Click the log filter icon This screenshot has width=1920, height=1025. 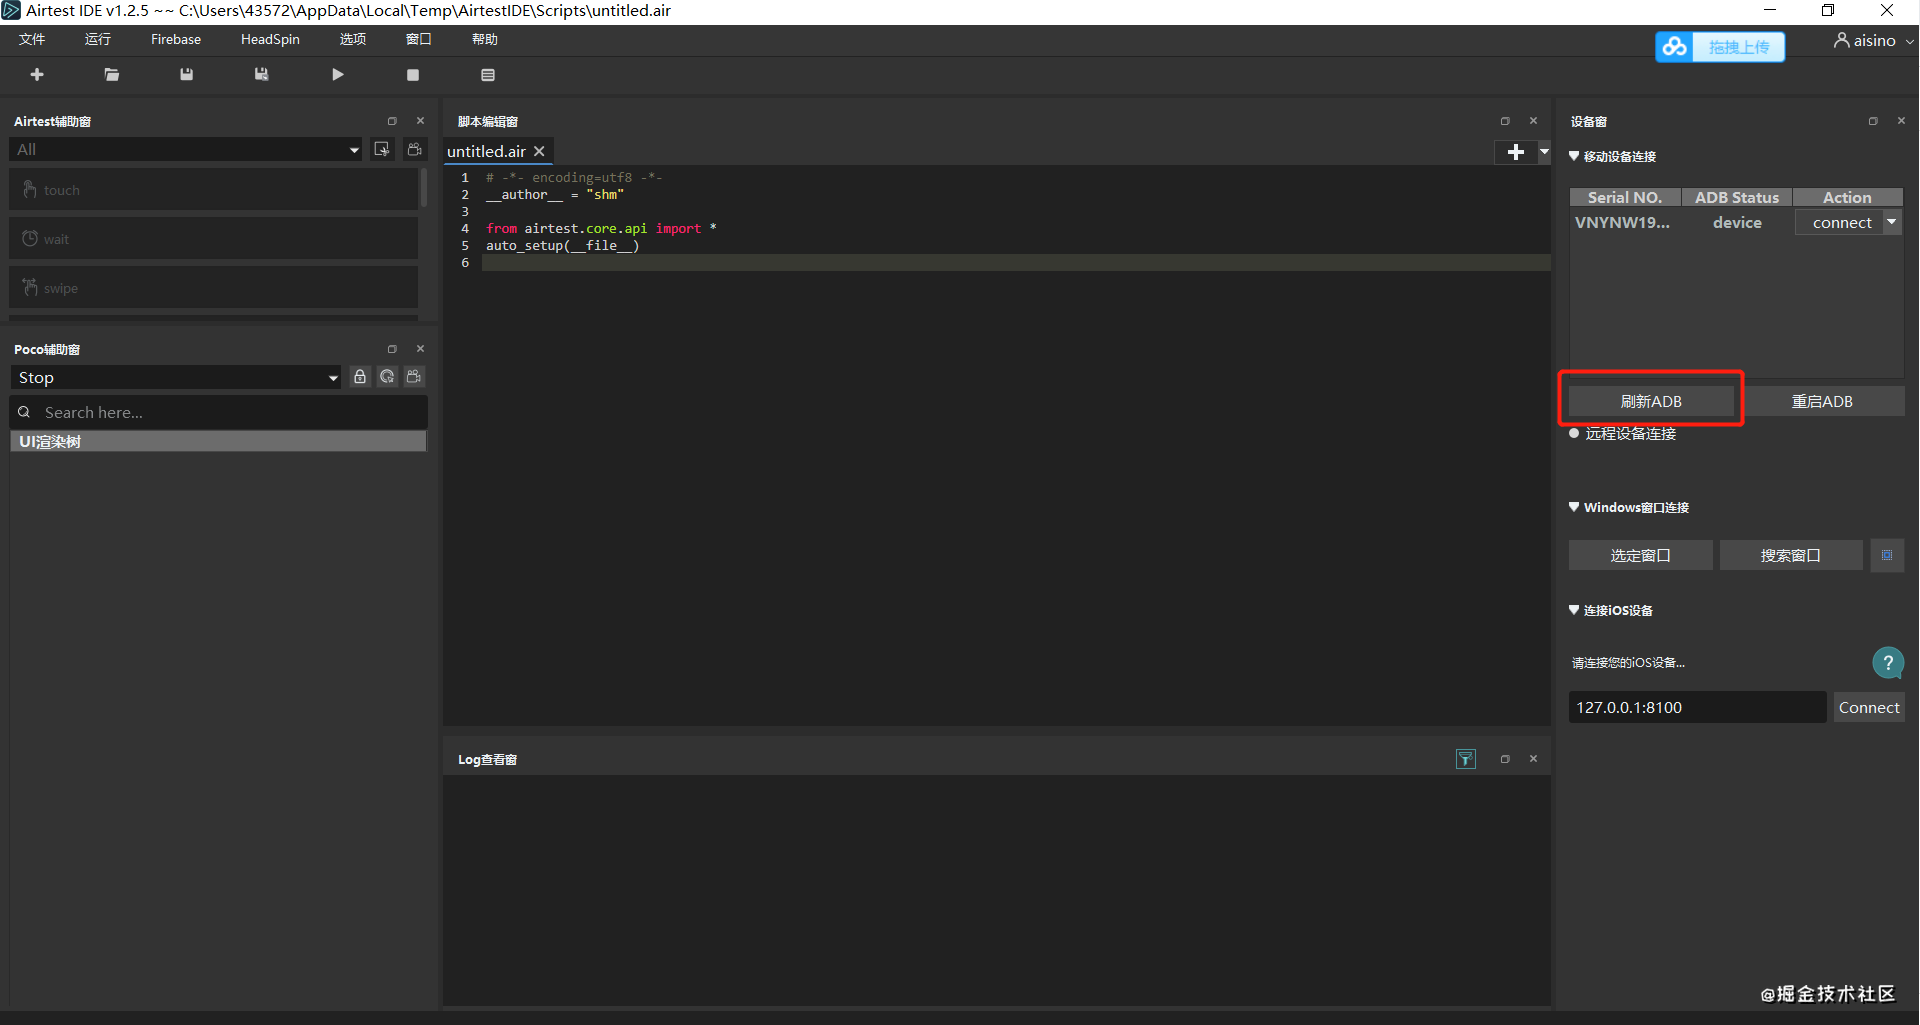pyautogui.click(x=1466, y=759)
